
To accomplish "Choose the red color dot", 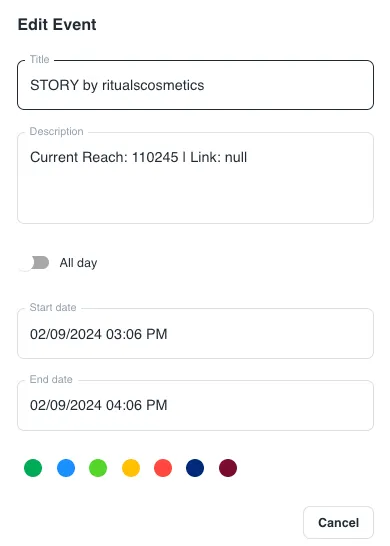I will coord(163,468).
